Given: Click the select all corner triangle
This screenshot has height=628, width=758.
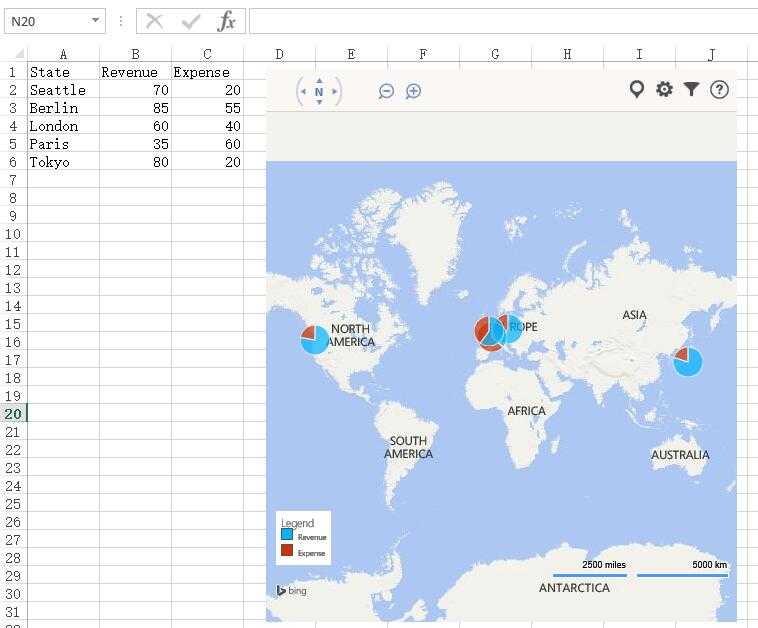Looking at the screenshot, I should [19, 53].
